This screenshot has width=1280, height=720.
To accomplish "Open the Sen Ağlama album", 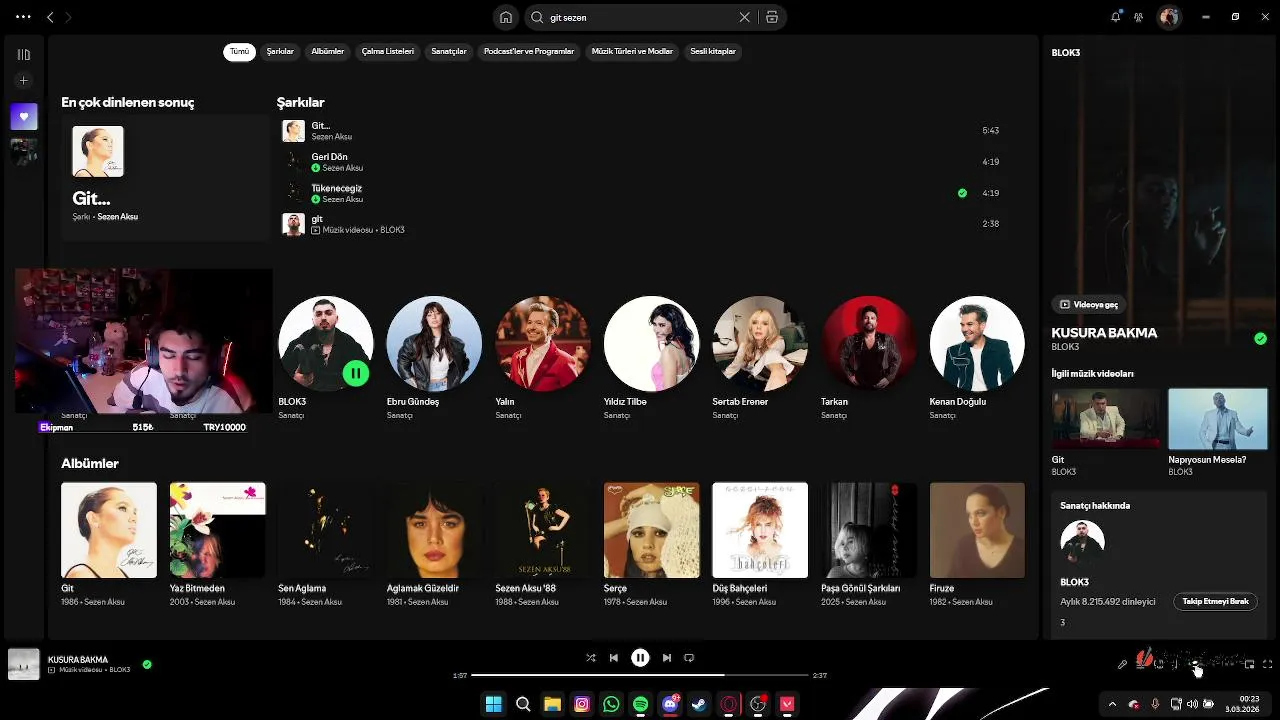I will pos(326,544).
